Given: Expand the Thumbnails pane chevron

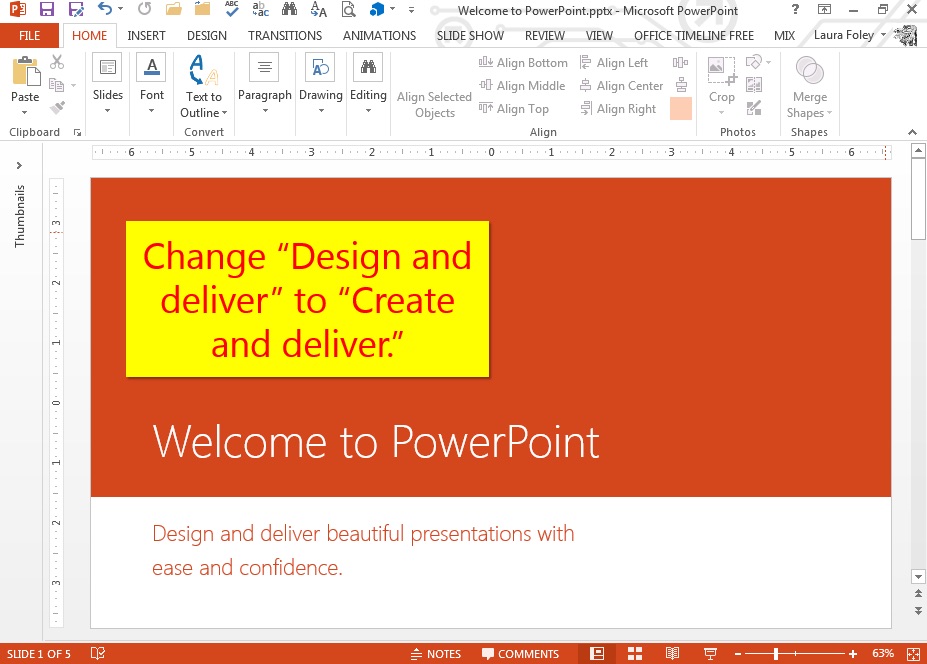Looking at the screenshot, I should 19,166.
